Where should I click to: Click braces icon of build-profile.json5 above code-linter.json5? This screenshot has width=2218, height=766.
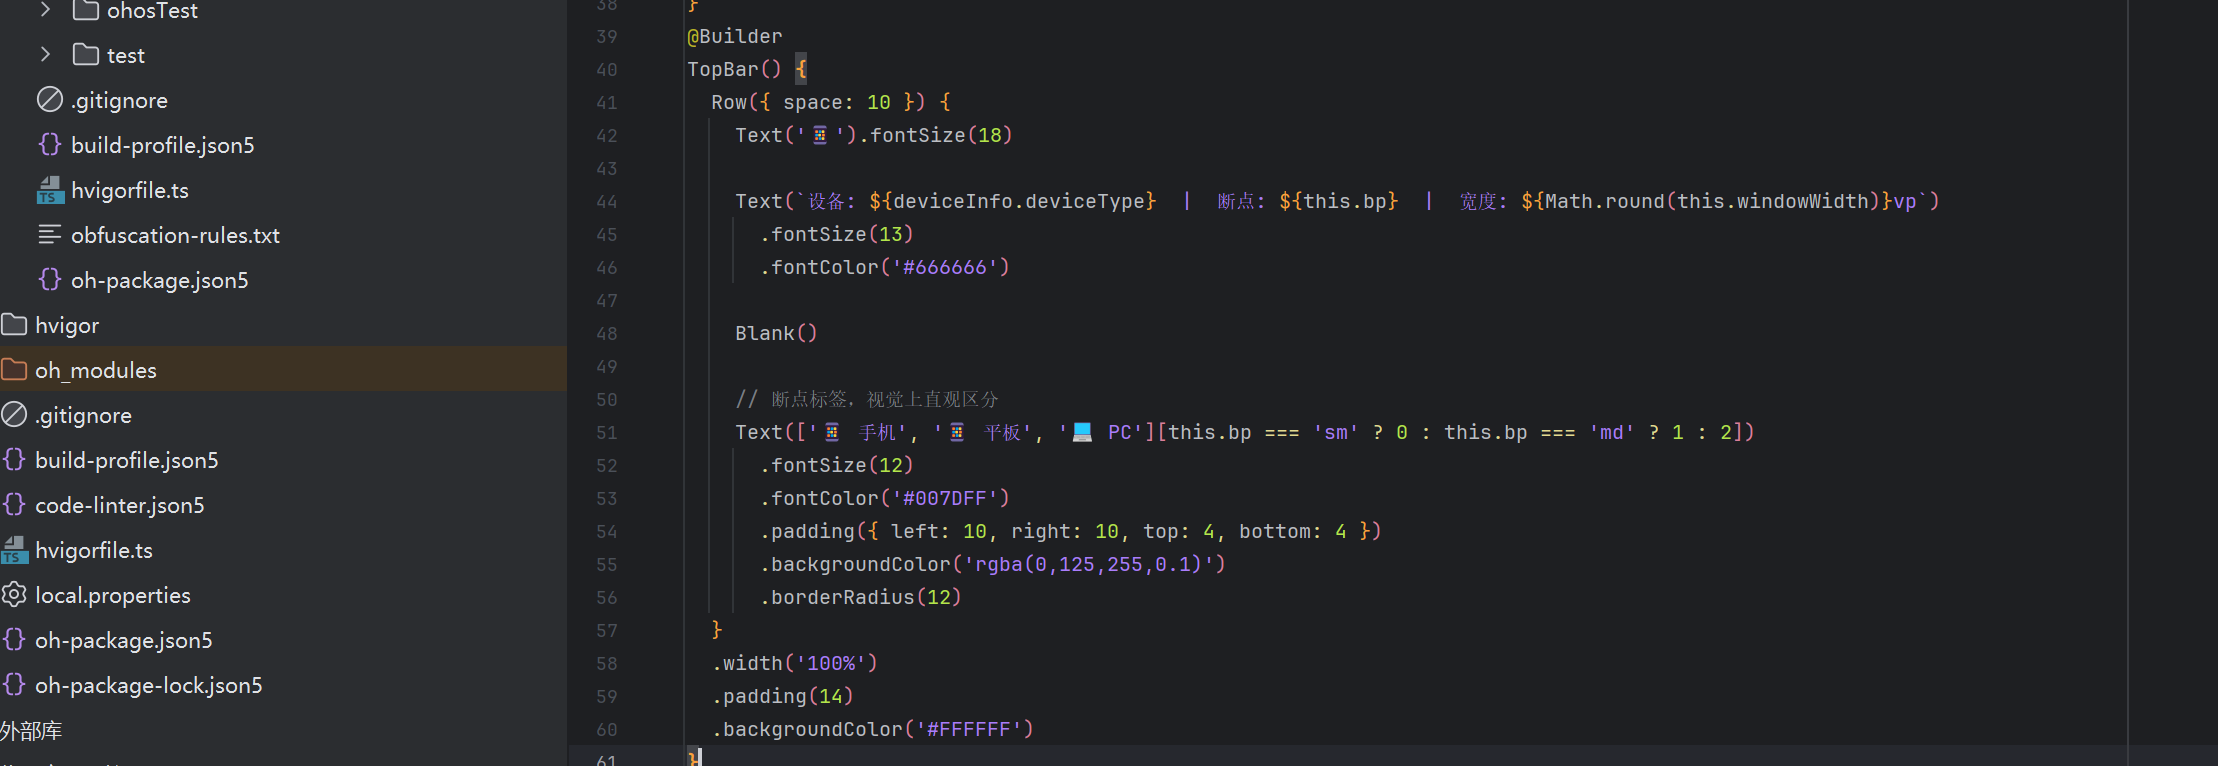pos(14,459)
